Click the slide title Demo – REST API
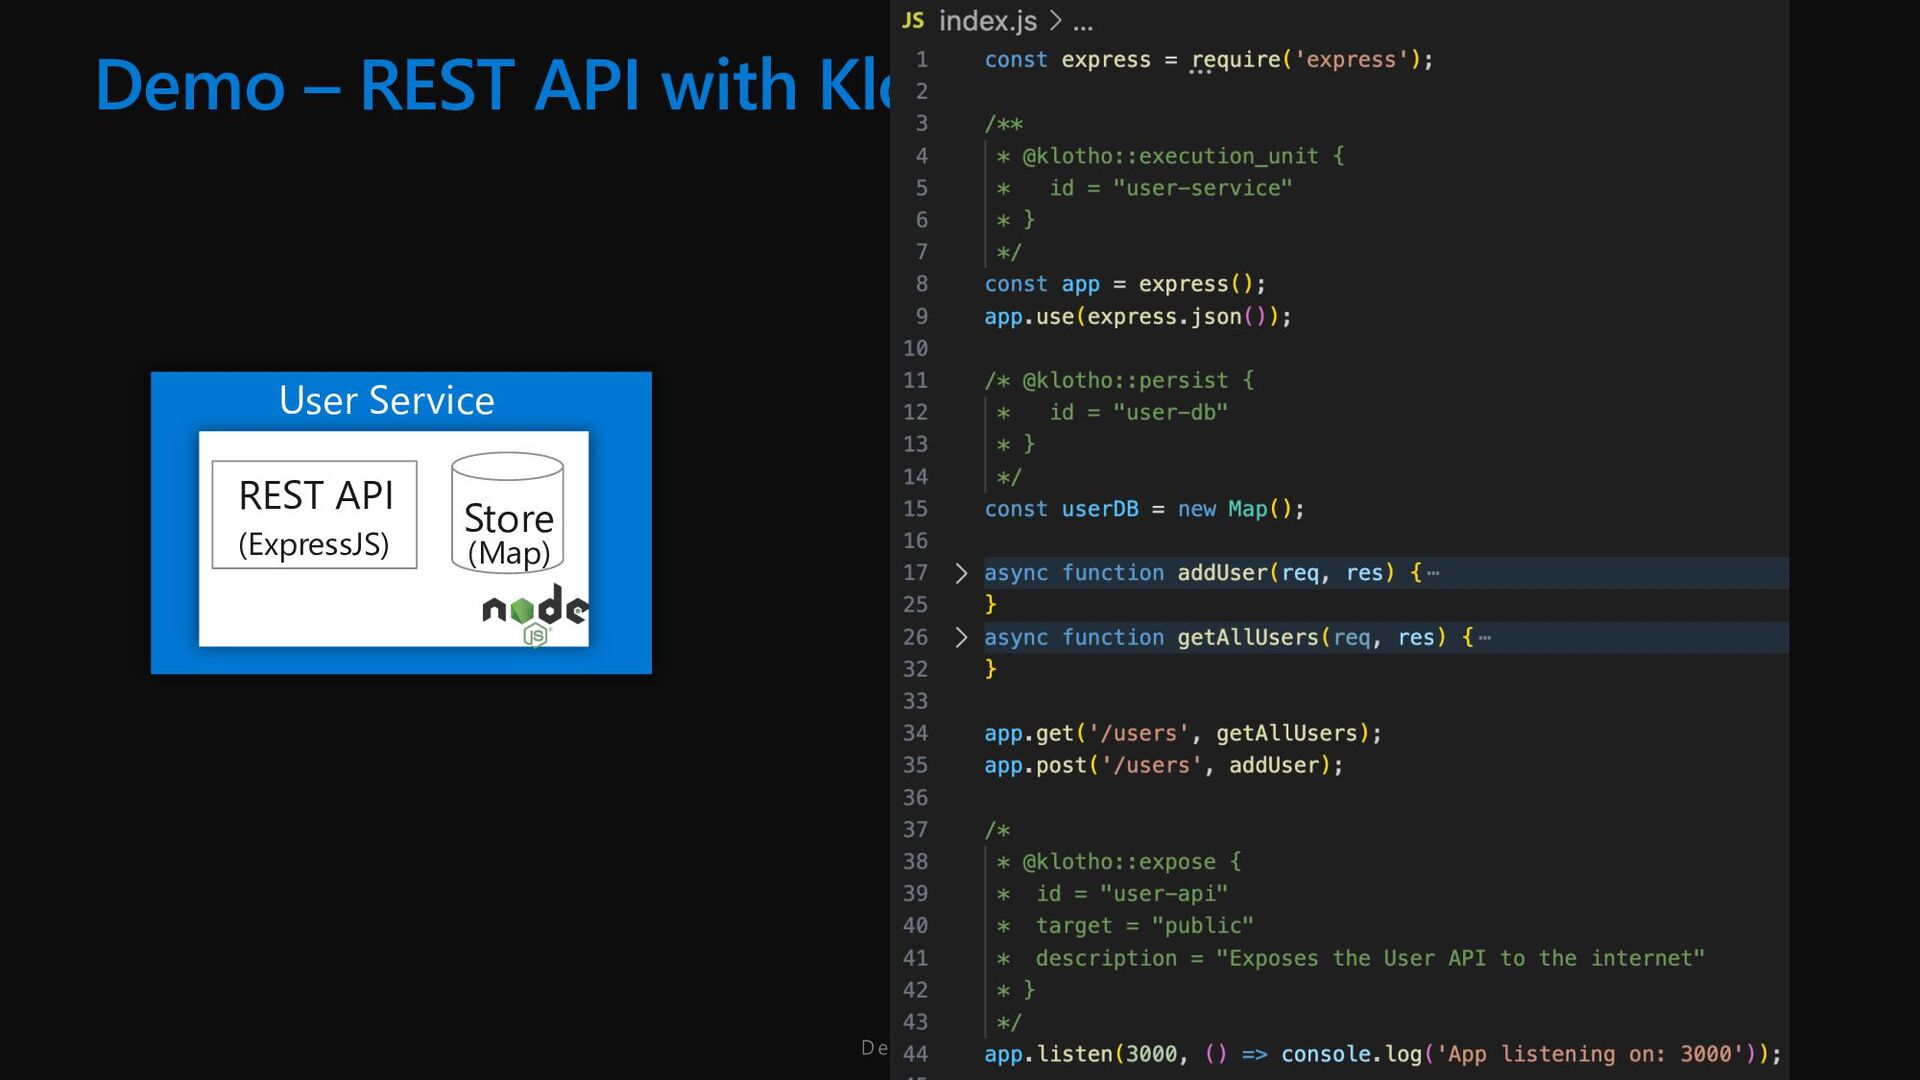Image resolution: width=1920 pixels, height=1080 pixels. [492, 84]
